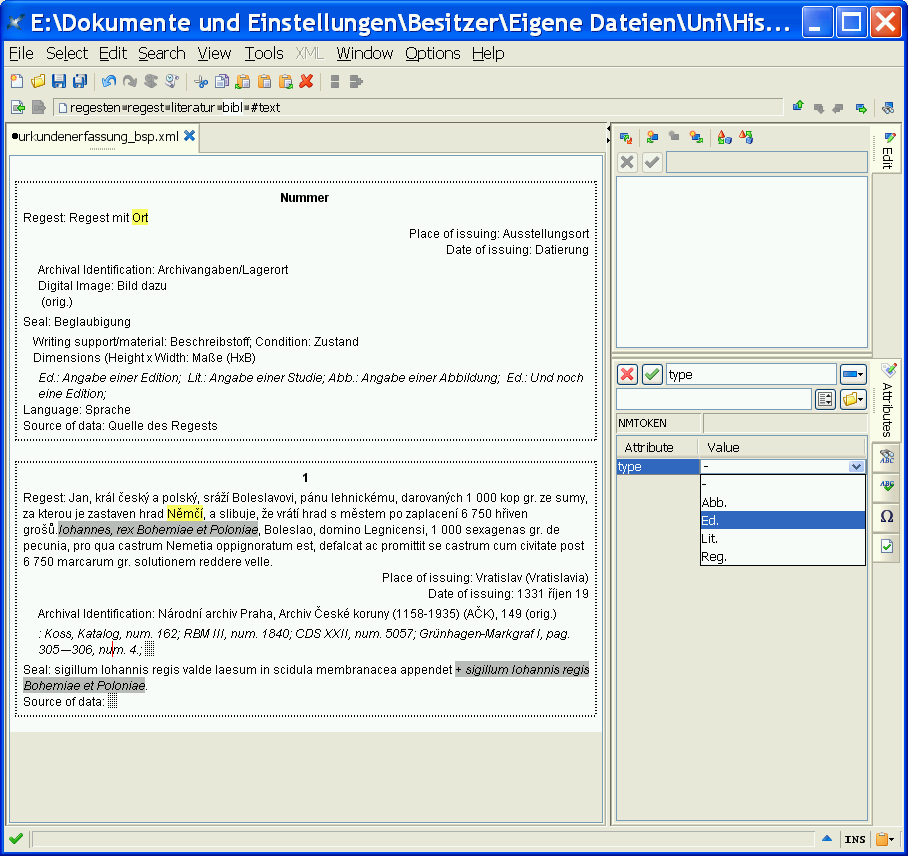Click the Join elements icon

click(x=356, y=82)
